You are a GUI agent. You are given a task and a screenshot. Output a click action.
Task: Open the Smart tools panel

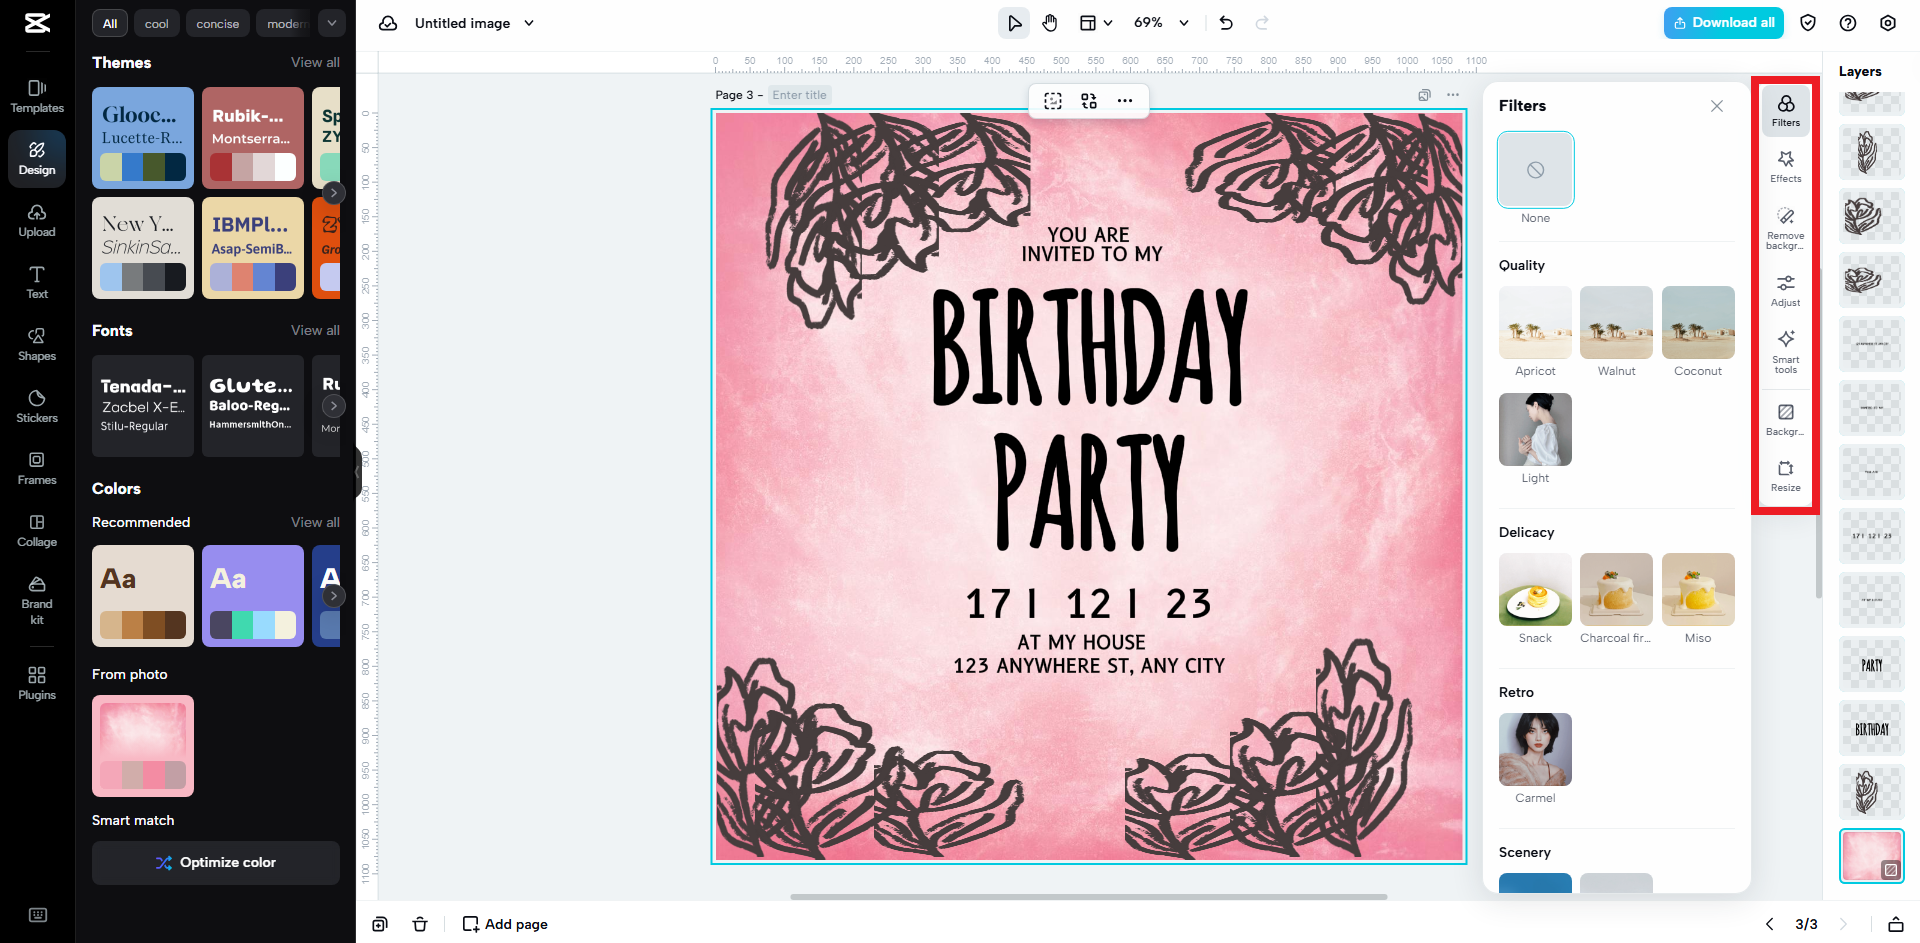point(1785,352)
